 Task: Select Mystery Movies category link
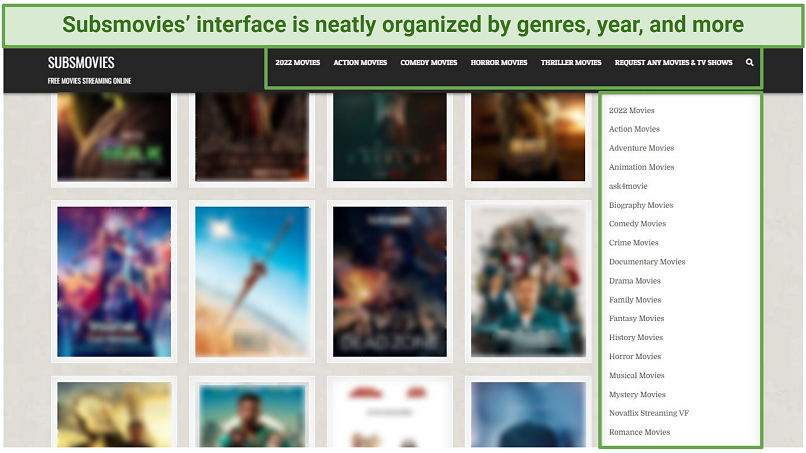pos(637,394)
